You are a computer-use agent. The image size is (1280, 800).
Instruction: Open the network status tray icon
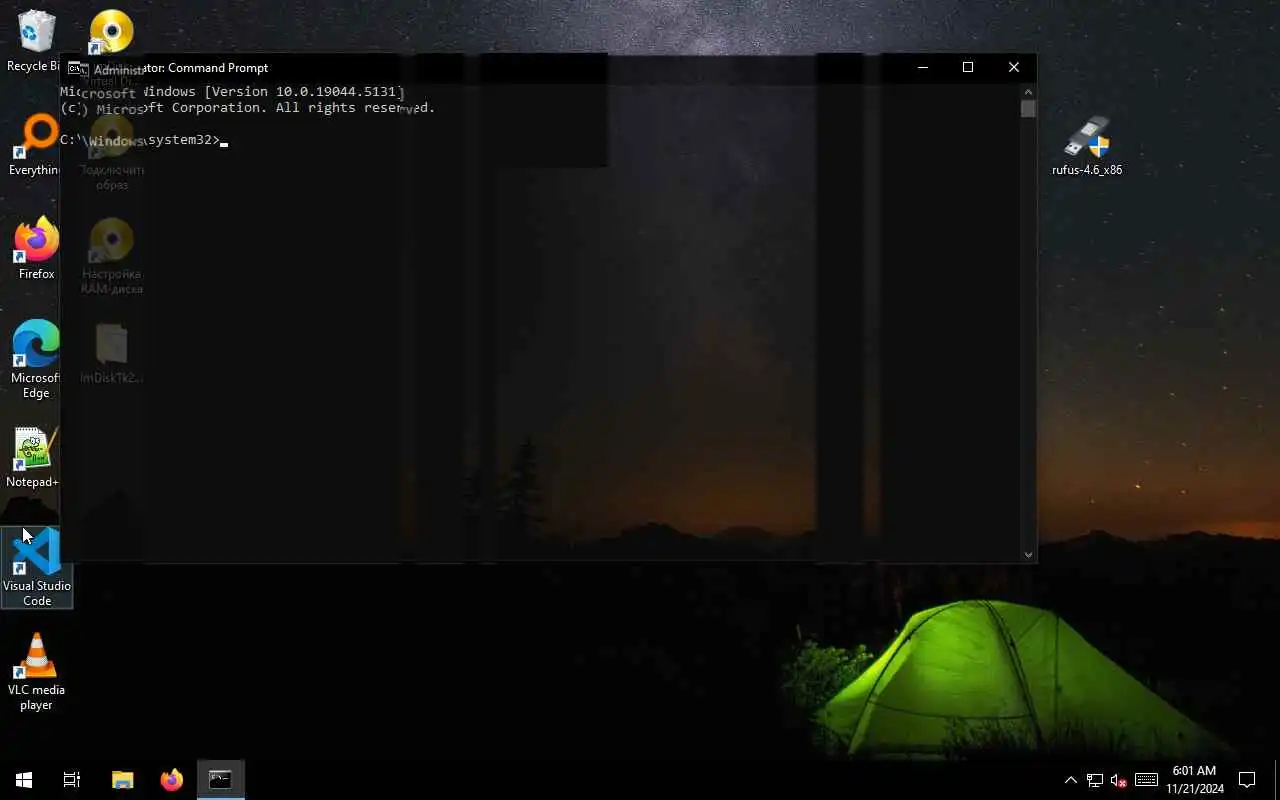click(1095, 780)
